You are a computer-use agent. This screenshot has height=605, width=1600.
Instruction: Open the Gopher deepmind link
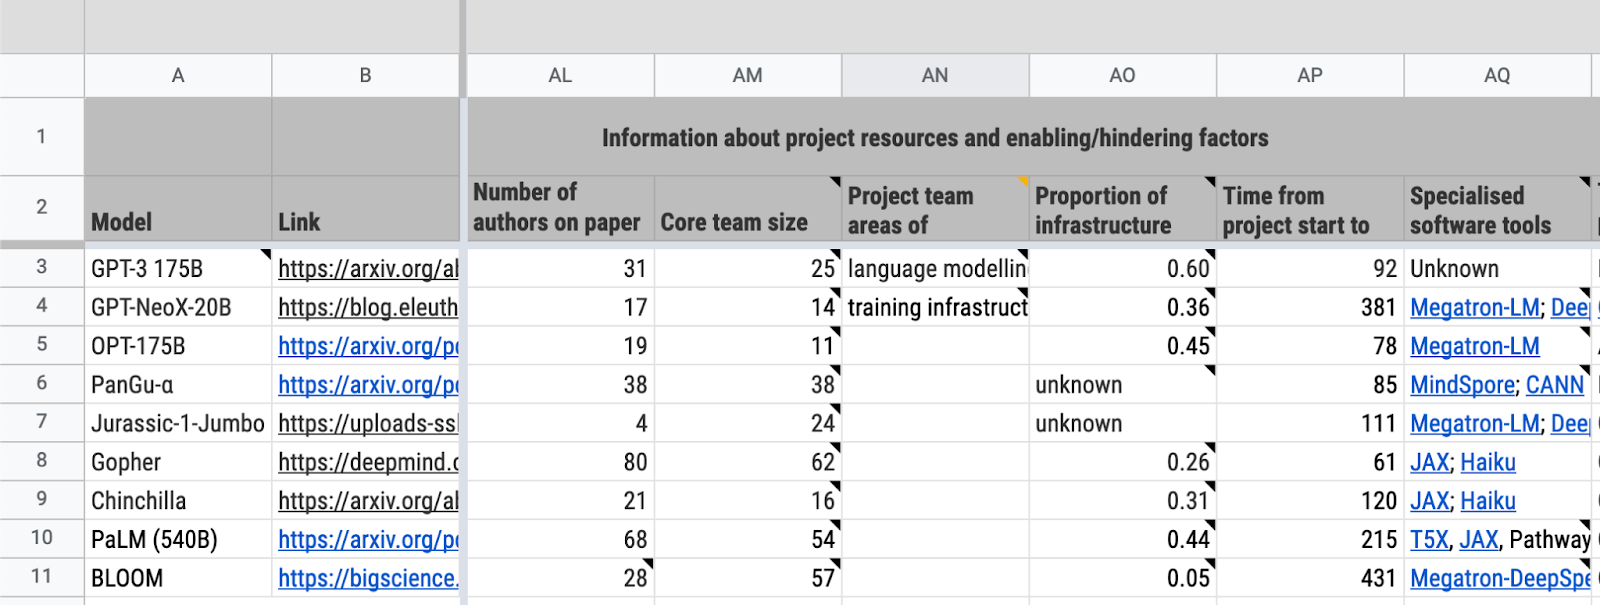[x=368, y=462]
